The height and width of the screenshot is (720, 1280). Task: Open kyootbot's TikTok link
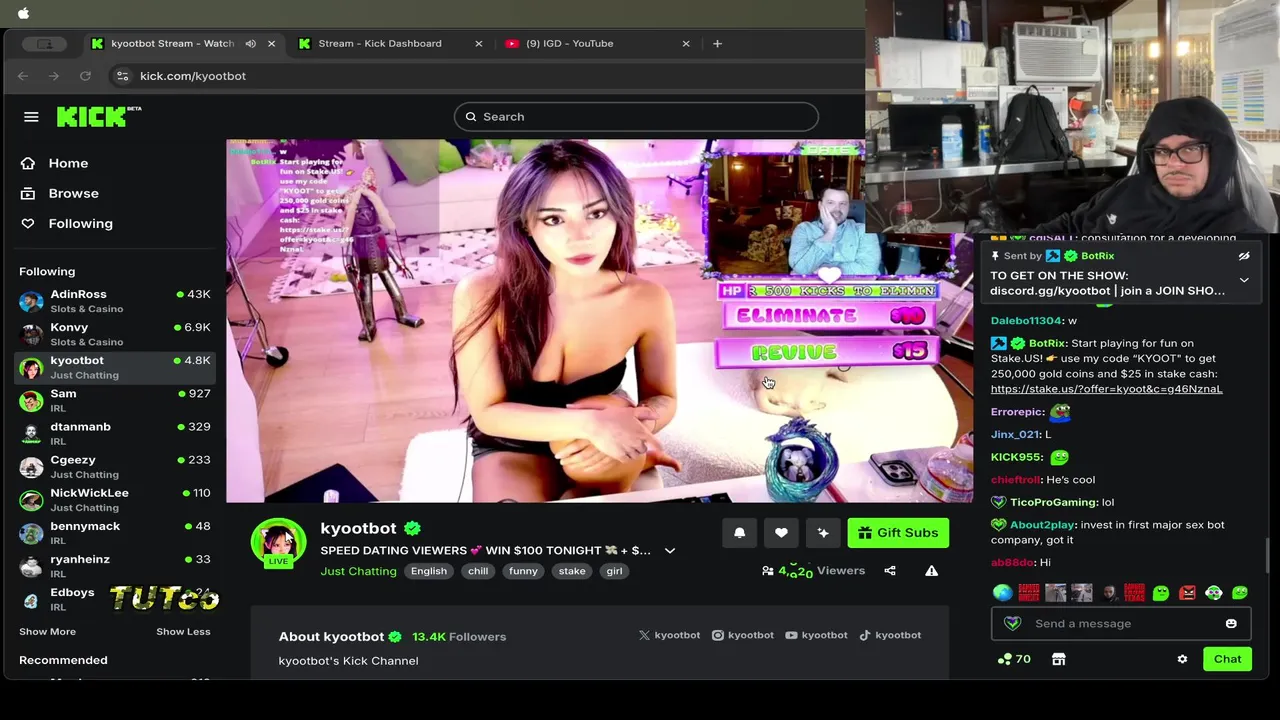[x=890, y=635]
